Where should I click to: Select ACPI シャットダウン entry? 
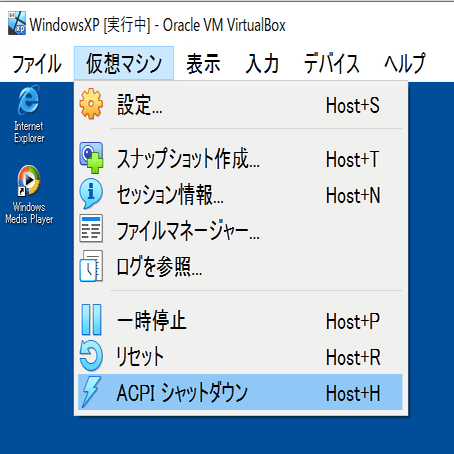[240, 392]
